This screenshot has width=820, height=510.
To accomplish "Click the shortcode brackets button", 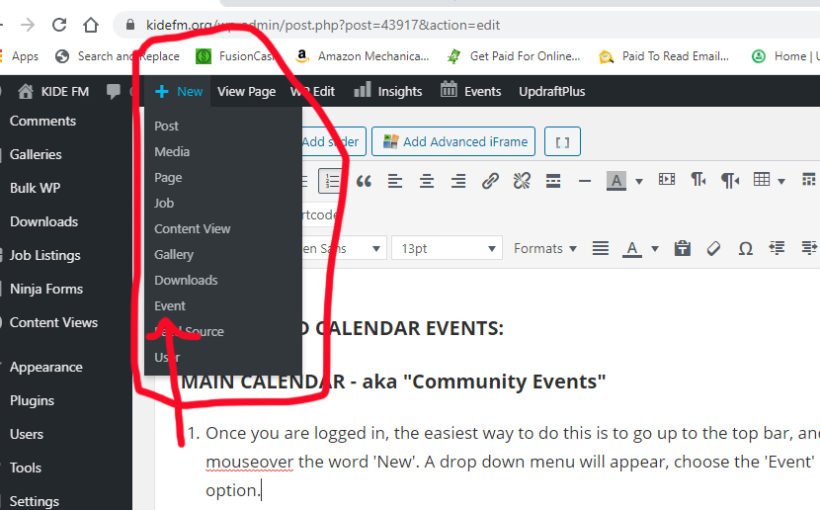I will tap(562, 141).
